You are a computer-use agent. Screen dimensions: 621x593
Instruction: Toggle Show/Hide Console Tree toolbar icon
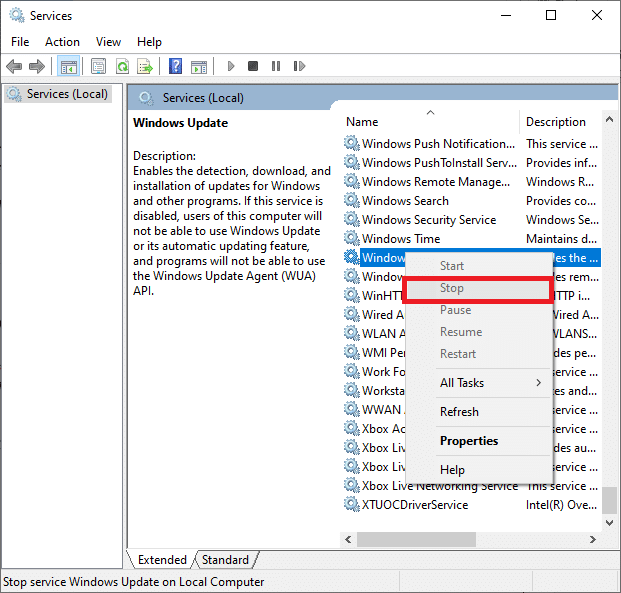point(69,66)
